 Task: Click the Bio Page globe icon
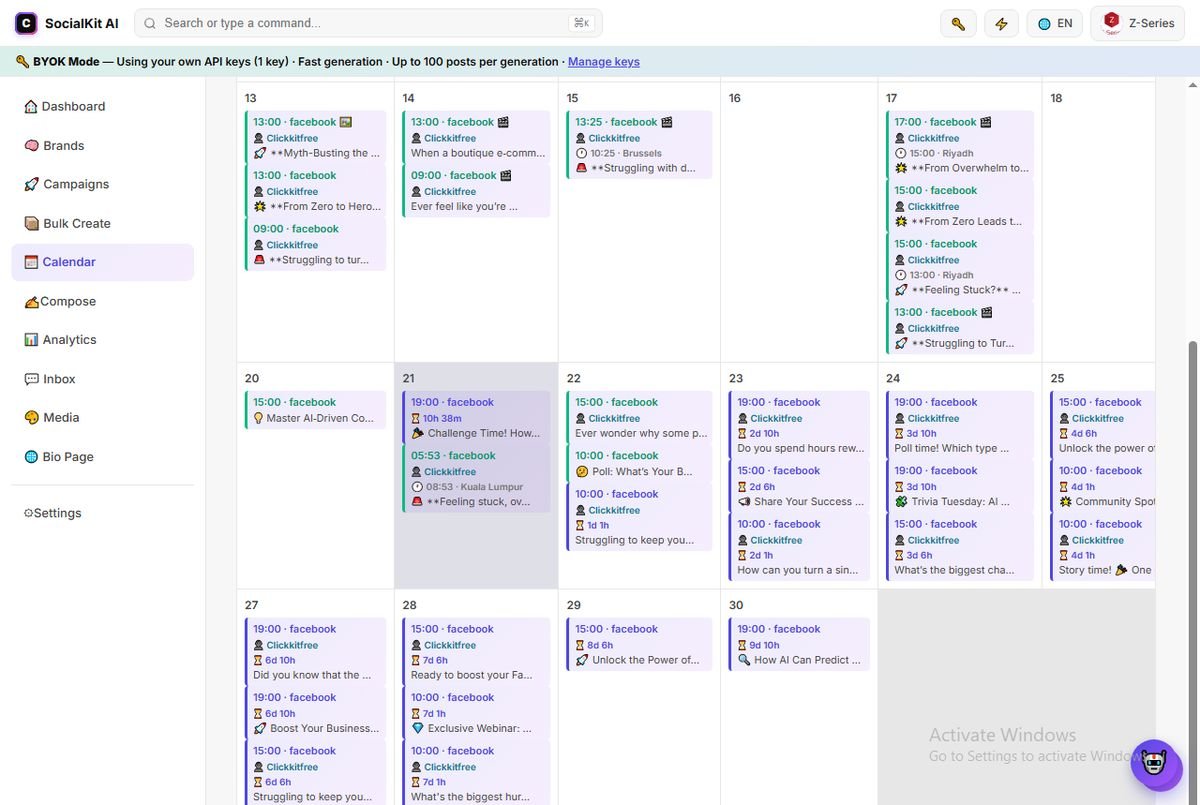tap(31, 457)
